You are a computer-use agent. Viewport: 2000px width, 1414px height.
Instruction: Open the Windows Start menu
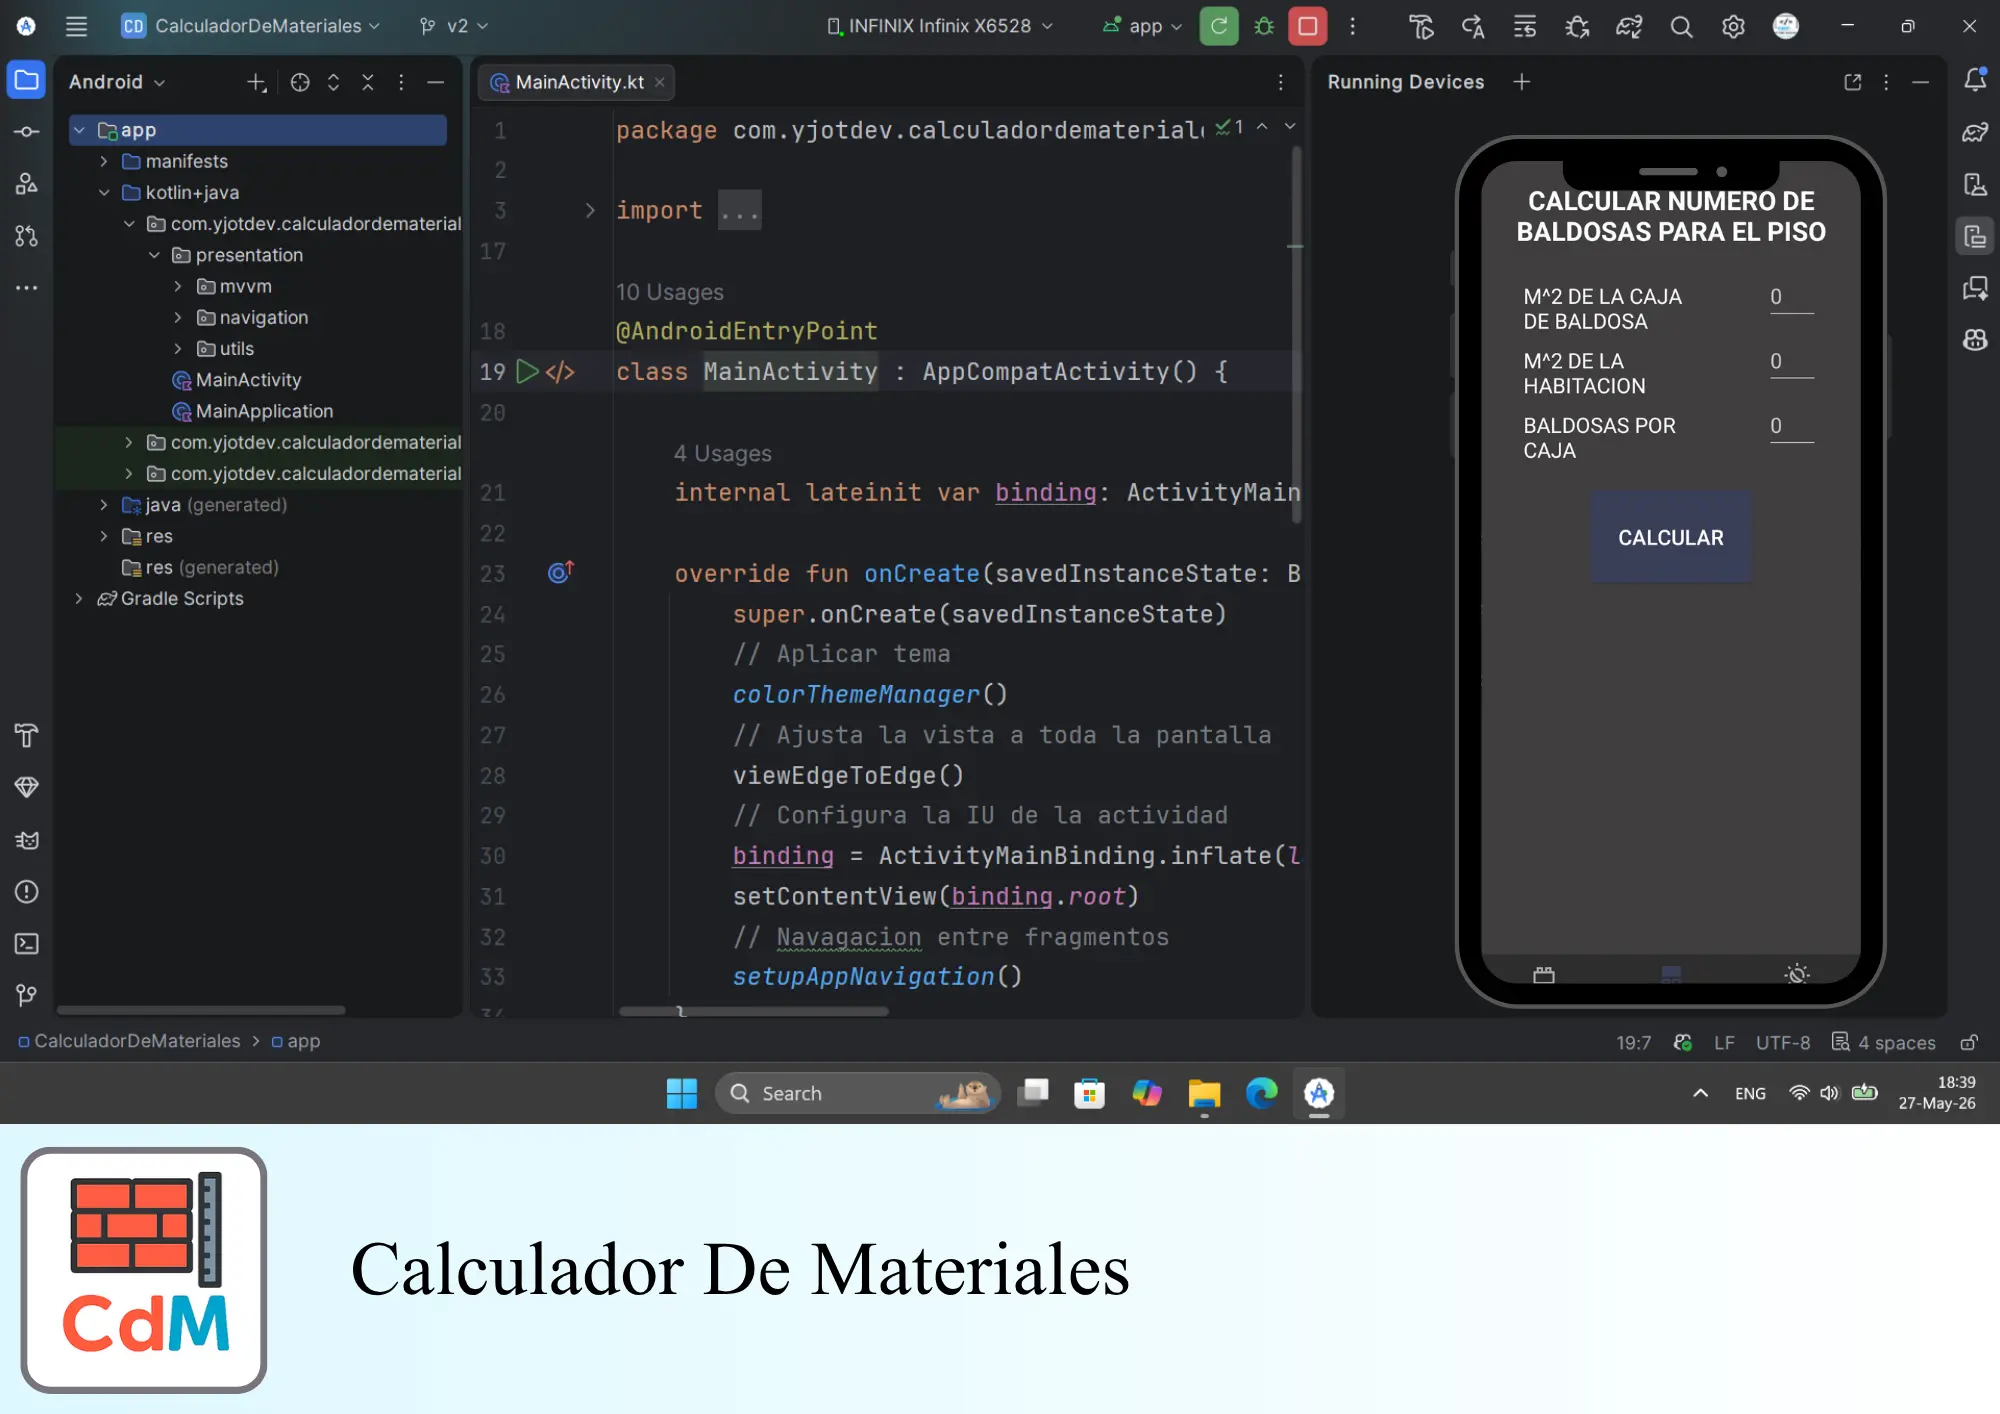(x=682, y=1093)
